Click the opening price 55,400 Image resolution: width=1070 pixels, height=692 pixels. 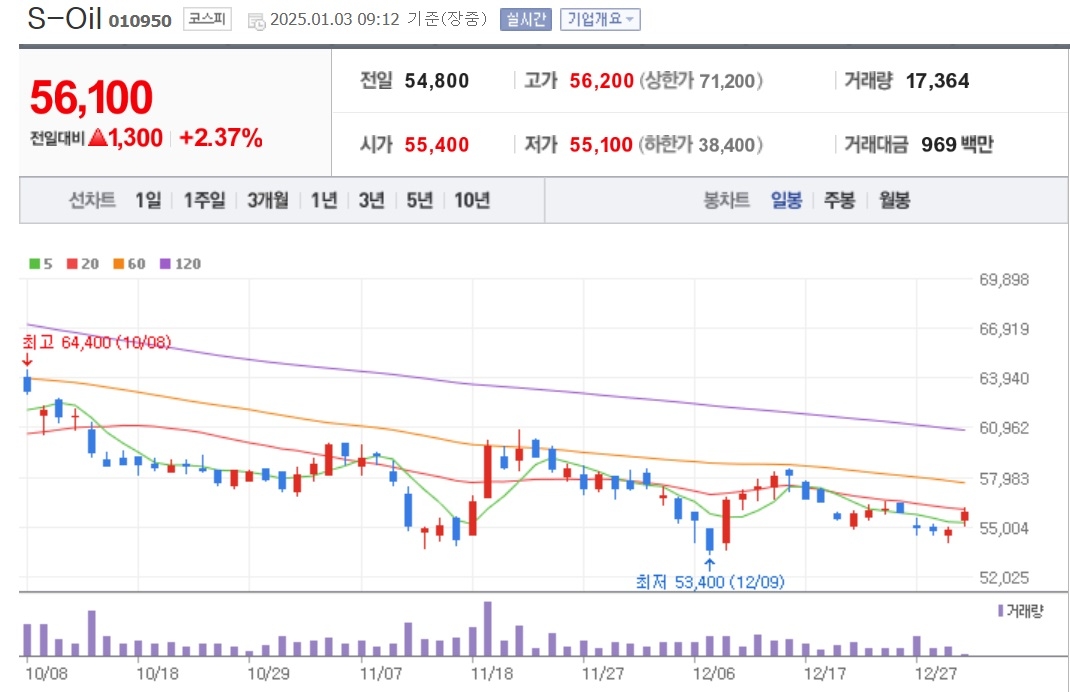(437, 145)
